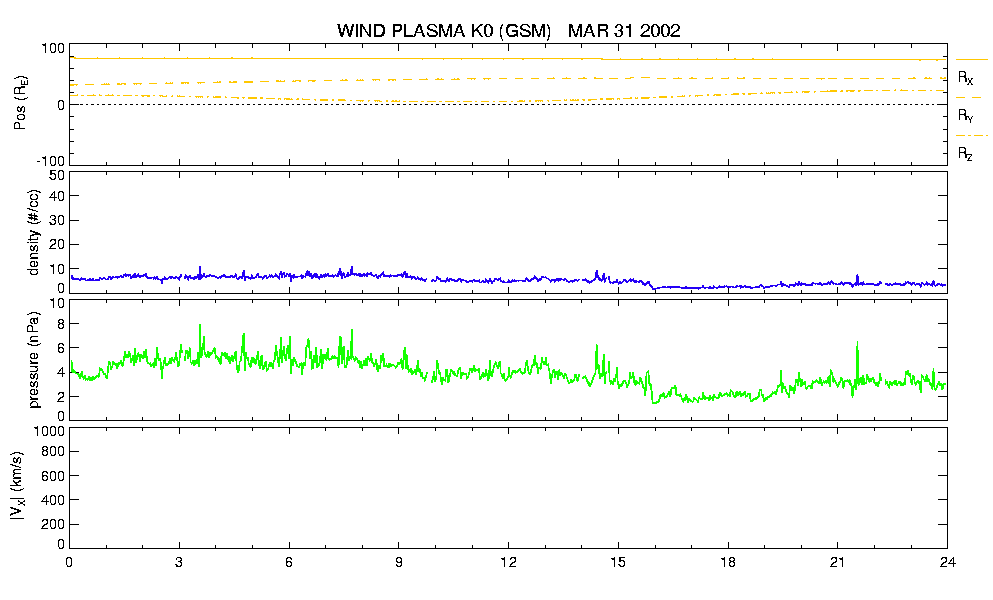Click the 800 tick on velocity axis
The width and height of the screenshot is (993, 600).
(x=53, y=452)
